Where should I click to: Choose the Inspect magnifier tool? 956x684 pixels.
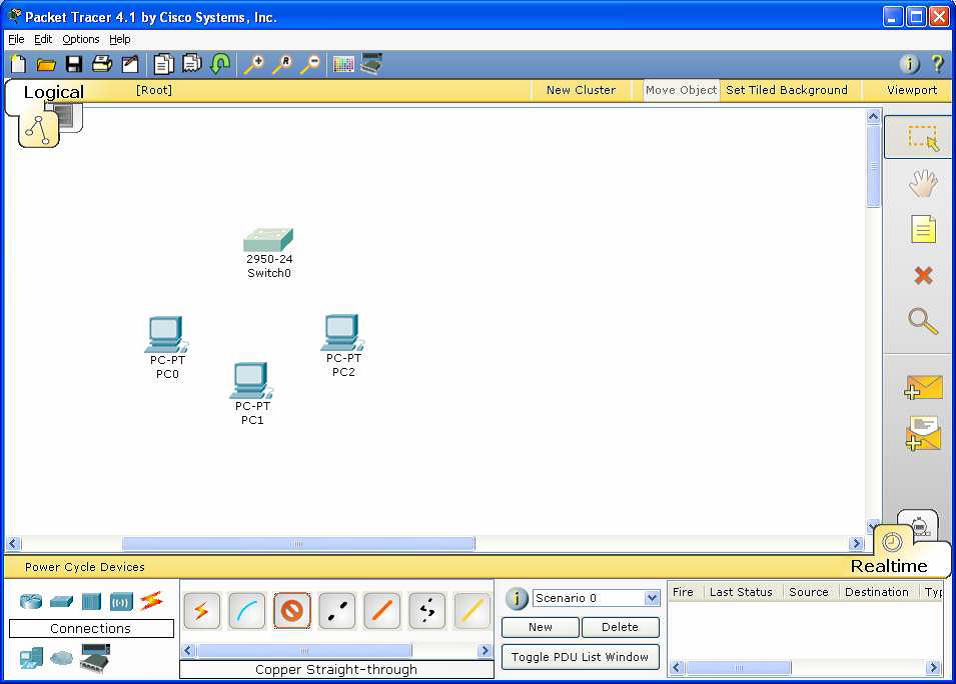click(x=923, y=321)
